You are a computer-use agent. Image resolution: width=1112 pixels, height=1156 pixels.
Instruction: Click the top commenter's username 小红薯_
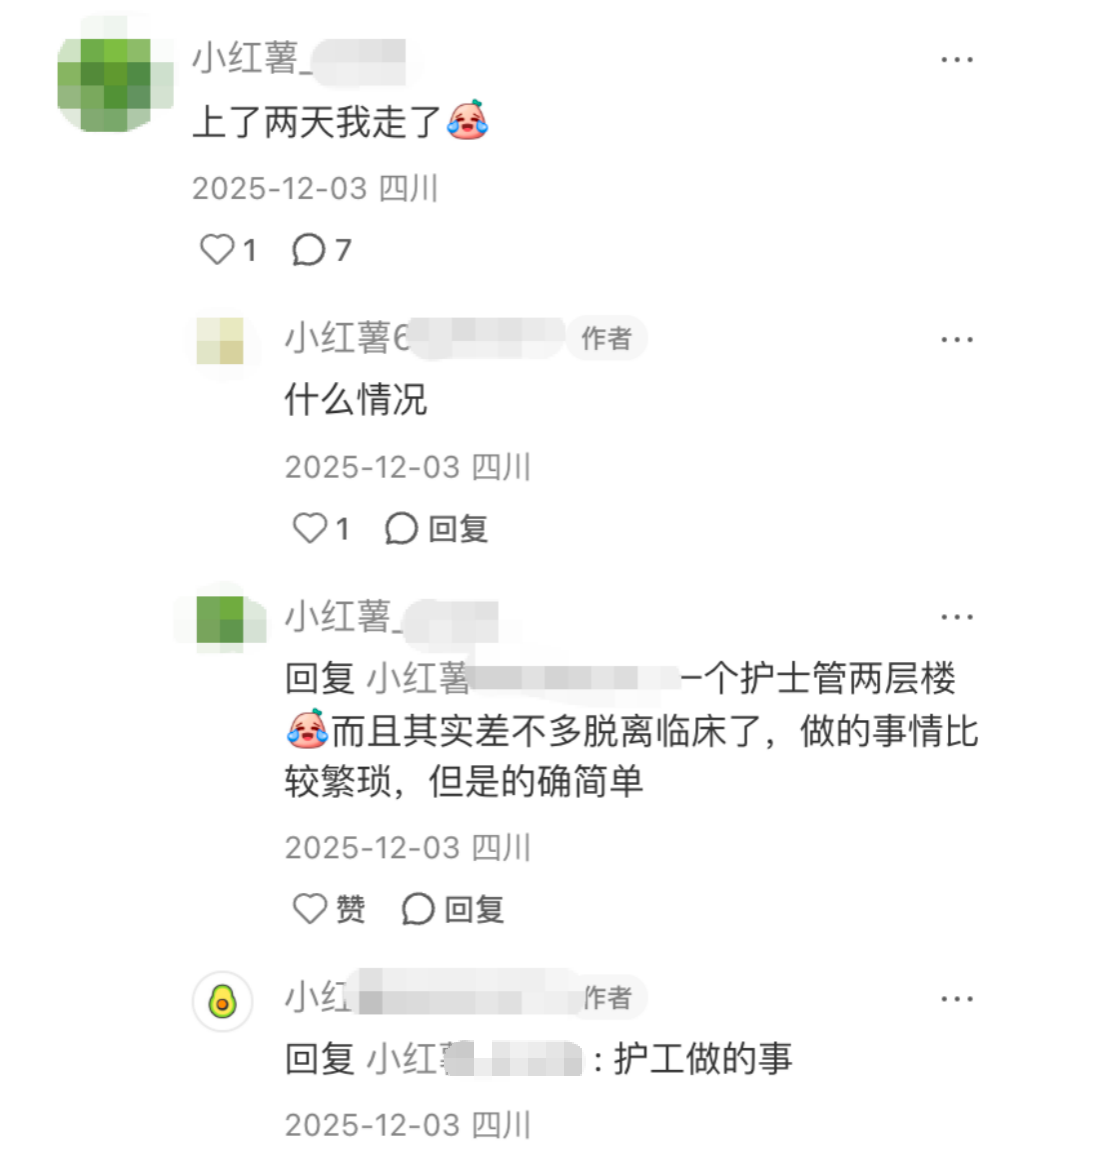[299, 58]
